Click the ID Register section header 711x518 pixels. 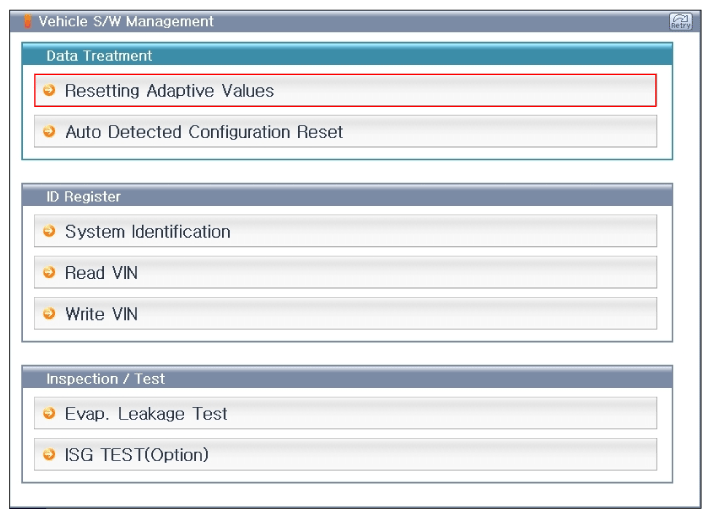click(x=83, y=197)
